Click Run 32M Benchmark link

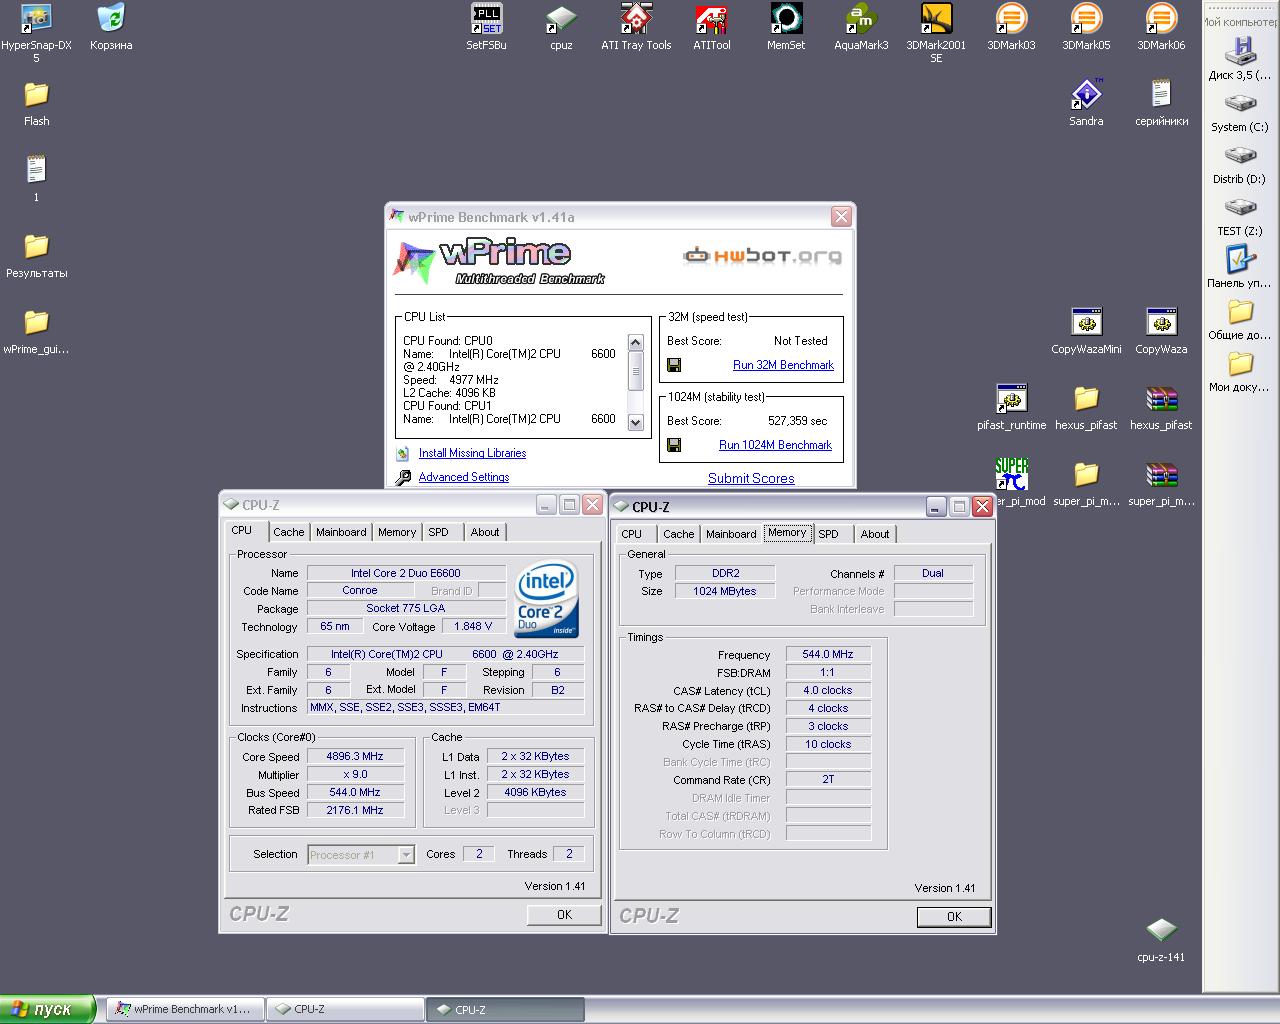[783, 365]
